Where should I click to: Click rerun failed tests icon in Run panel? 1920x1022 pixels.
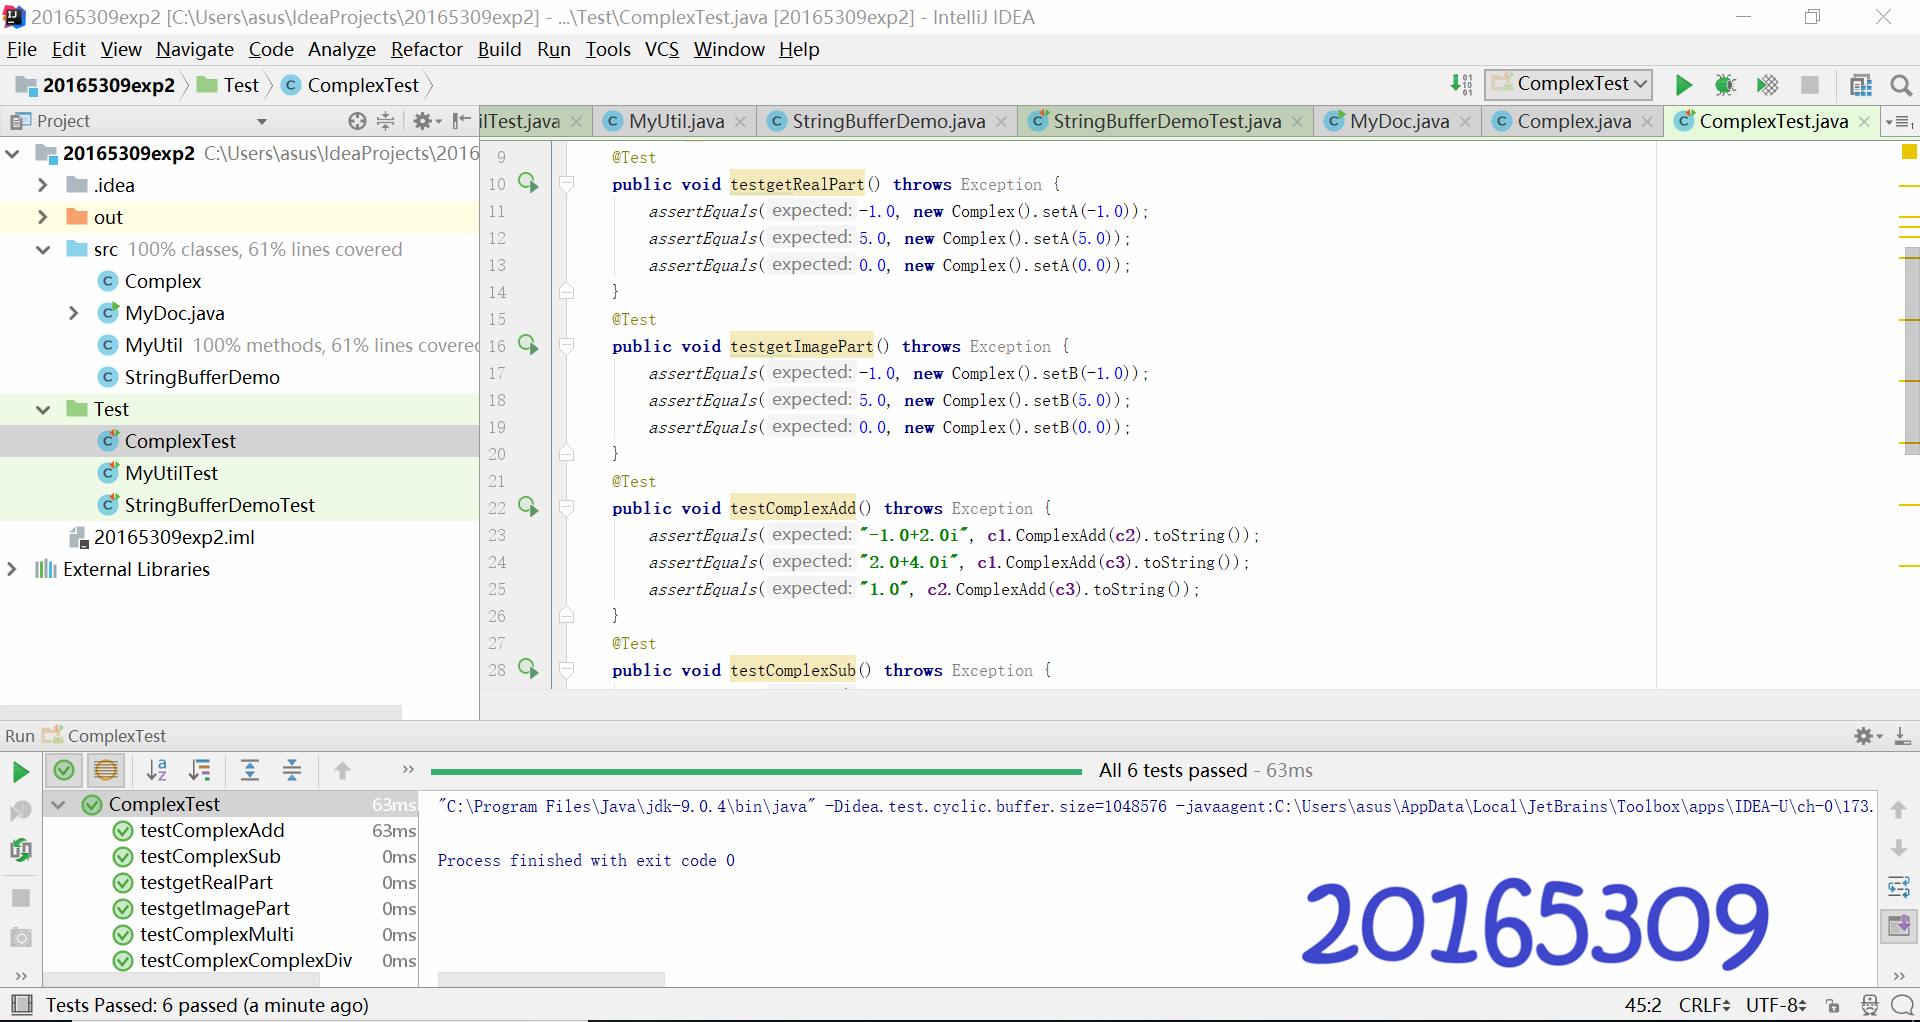click(20, 811)
